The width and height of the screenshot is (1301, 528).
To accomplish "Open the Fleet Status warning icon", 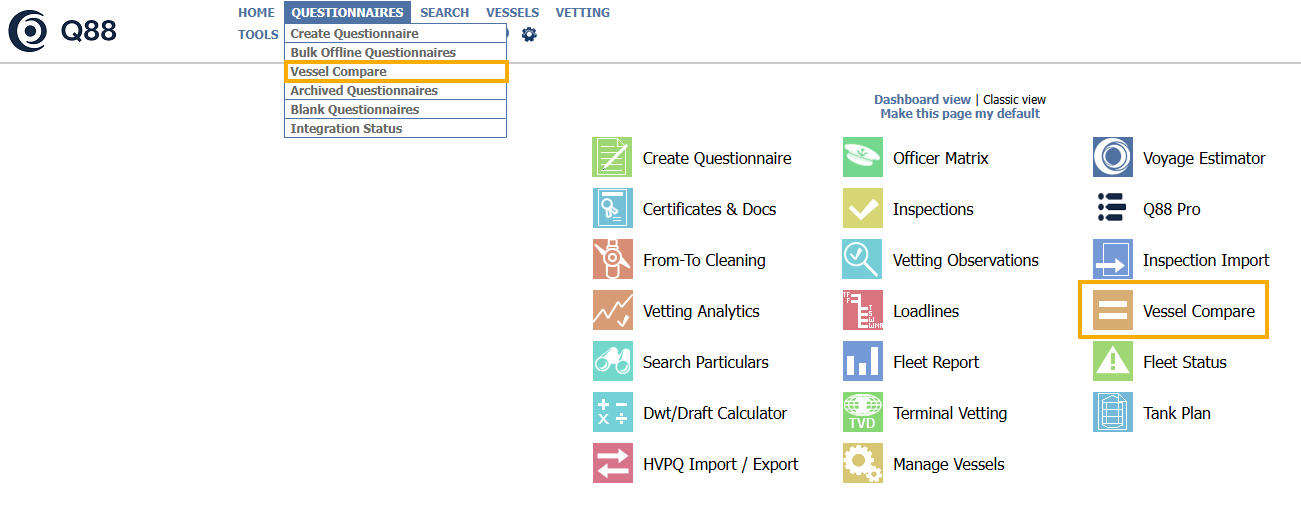I will coord(1112,362).
